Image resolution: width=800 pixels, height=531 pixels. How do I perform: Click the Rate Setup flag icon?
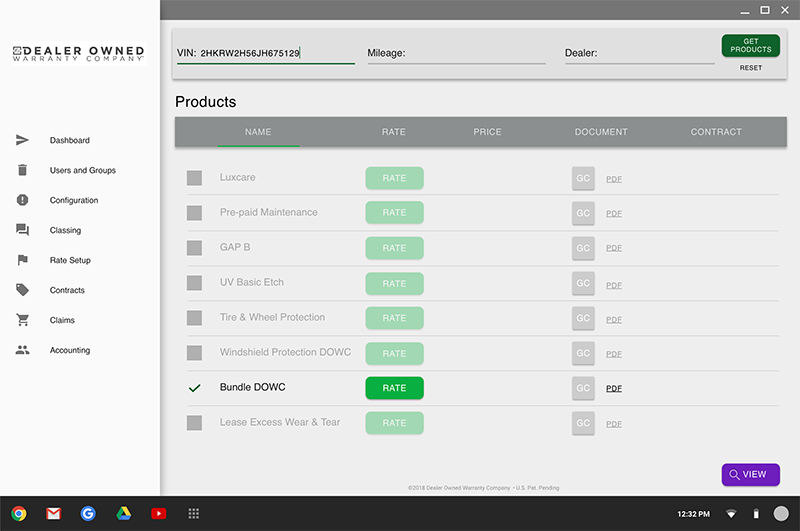coord(22,260)
